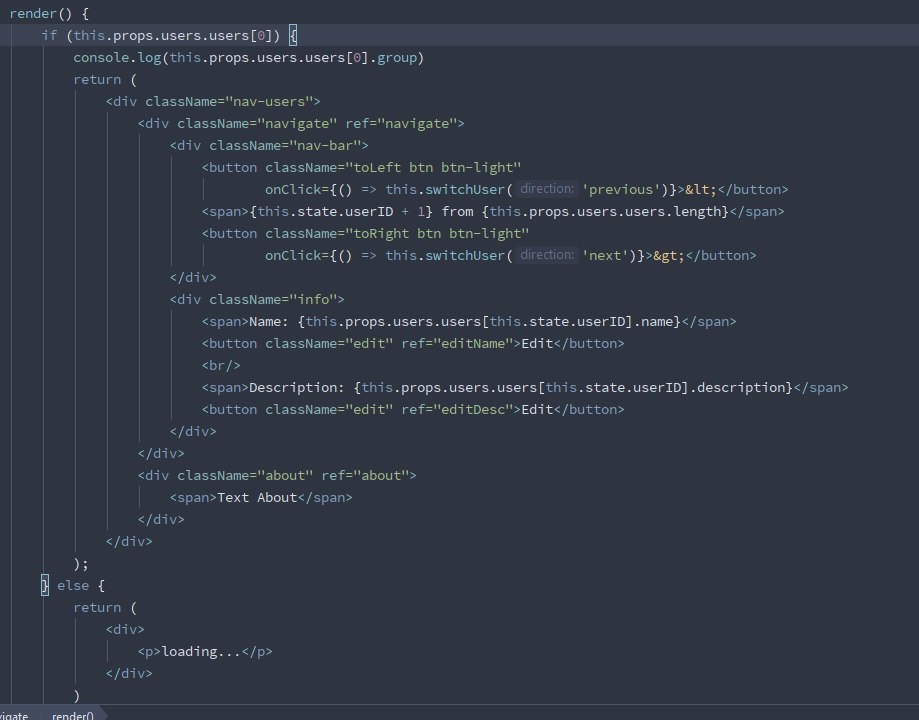Click the else keyword

pos(73,585)
